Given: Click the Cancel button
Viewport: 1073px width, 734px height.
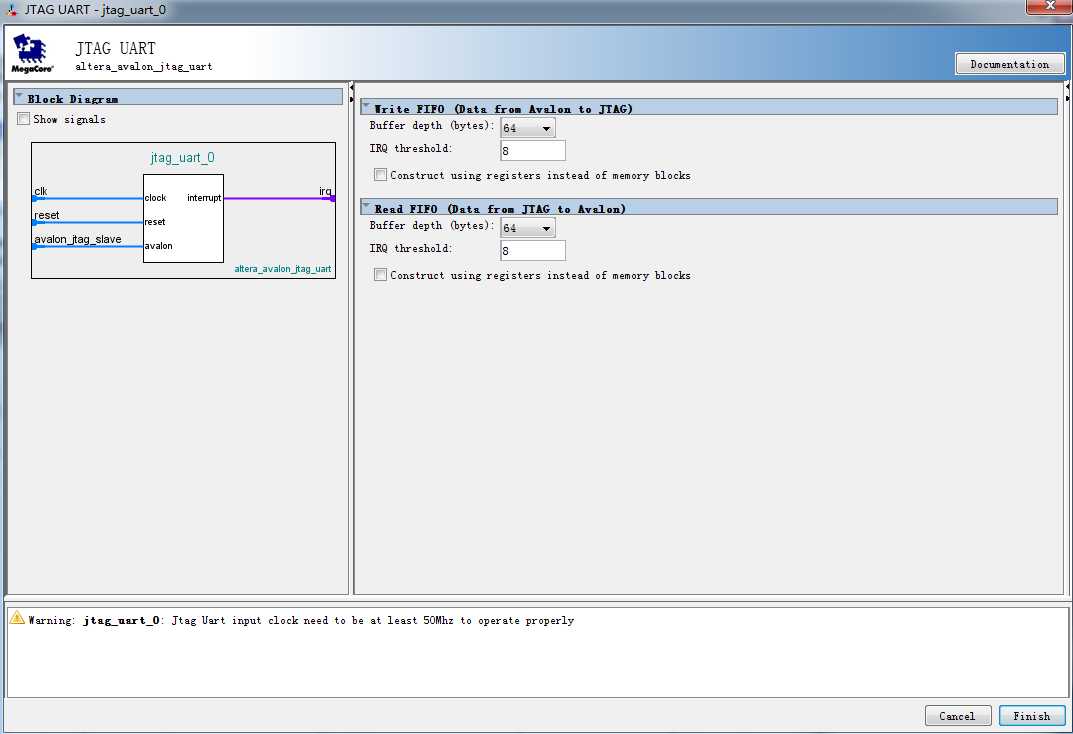Looking at the screenshot, I should [x=957, y=716].
